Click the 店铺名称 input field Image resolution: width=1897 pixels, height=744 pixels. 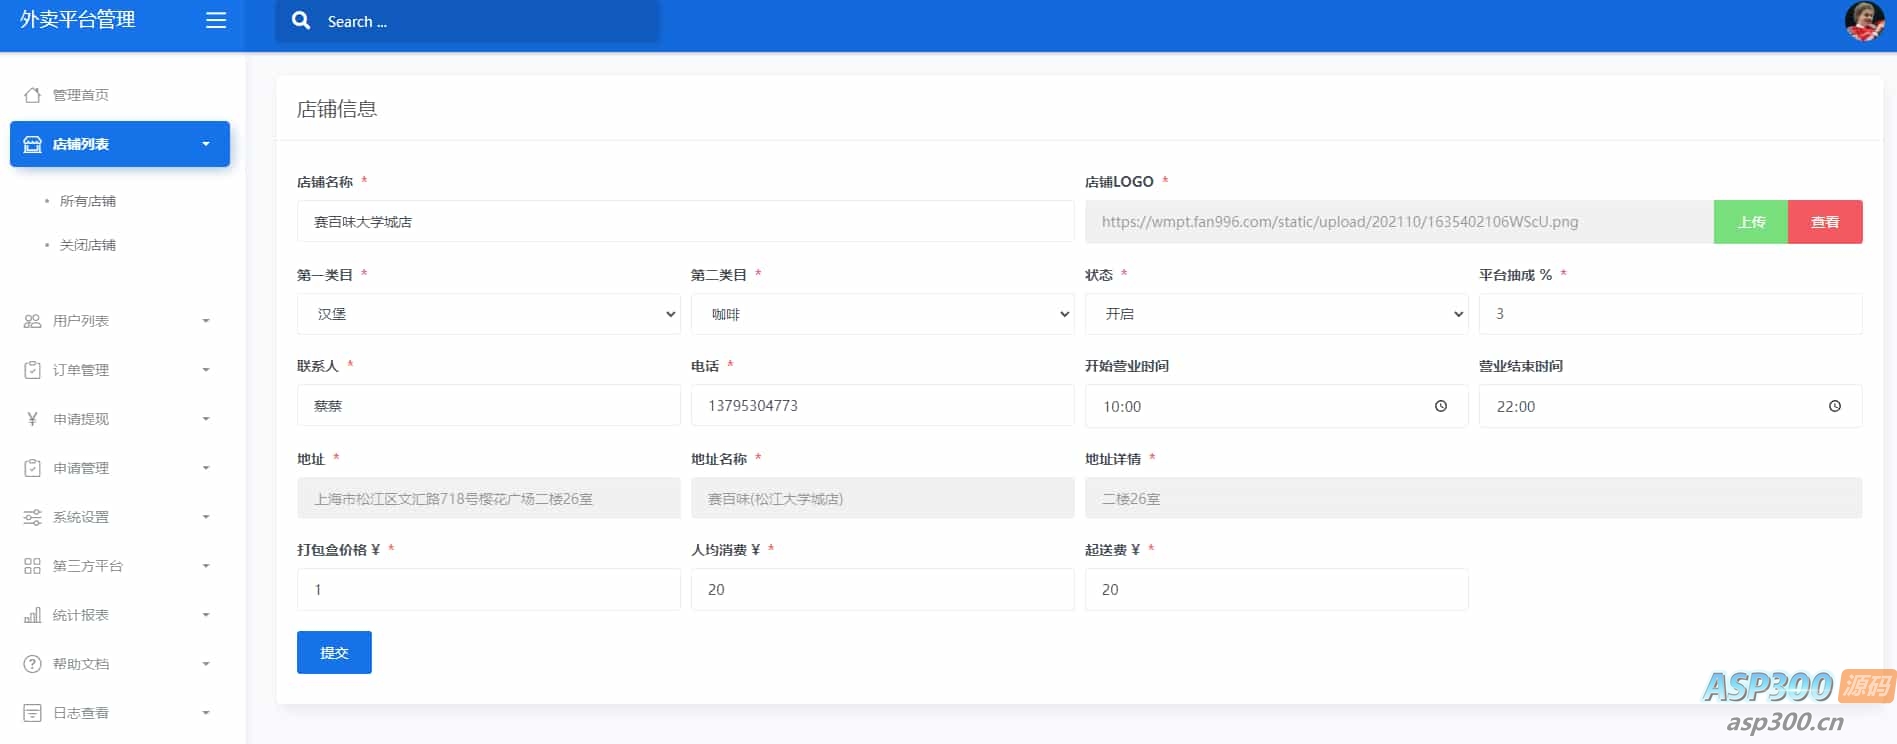(x=685, y=222)
